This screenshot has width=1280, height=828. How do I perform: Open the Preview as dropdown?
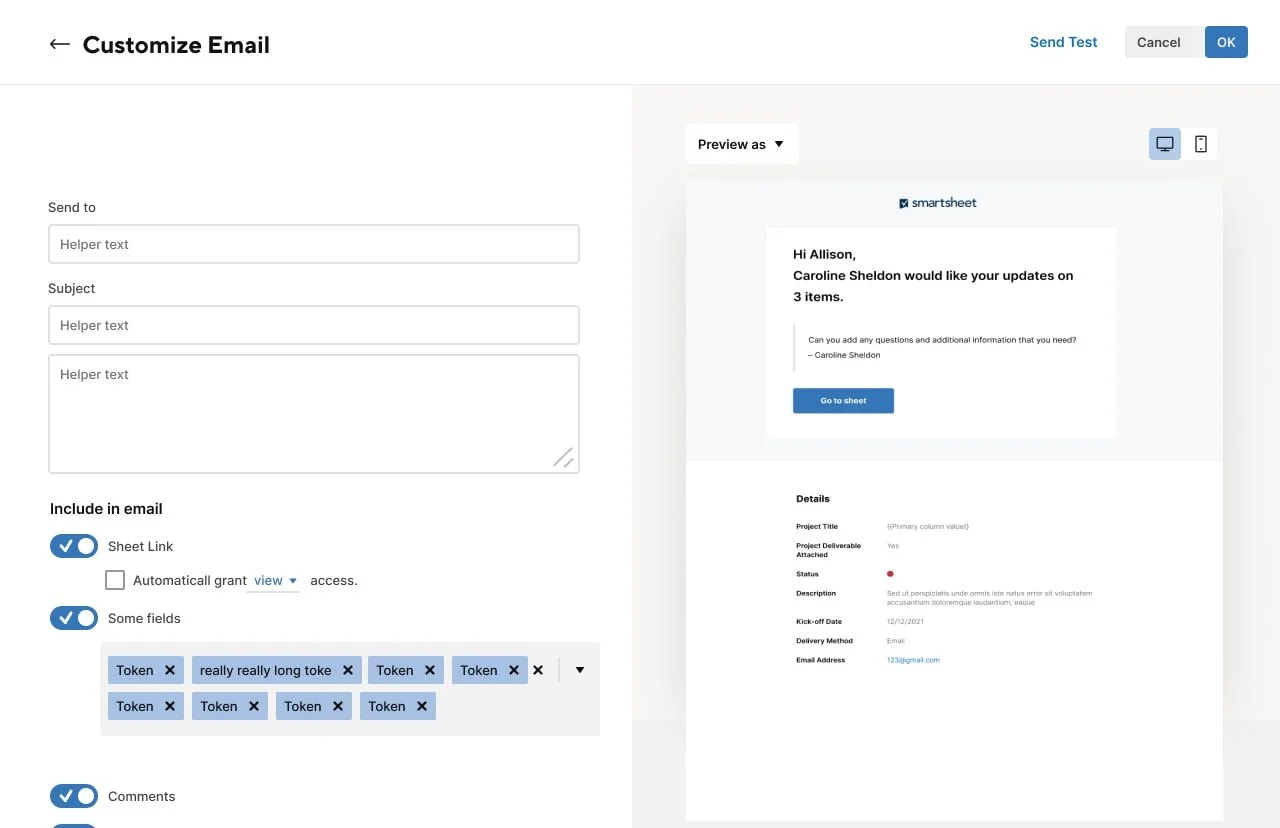click(x=741, y=144)
